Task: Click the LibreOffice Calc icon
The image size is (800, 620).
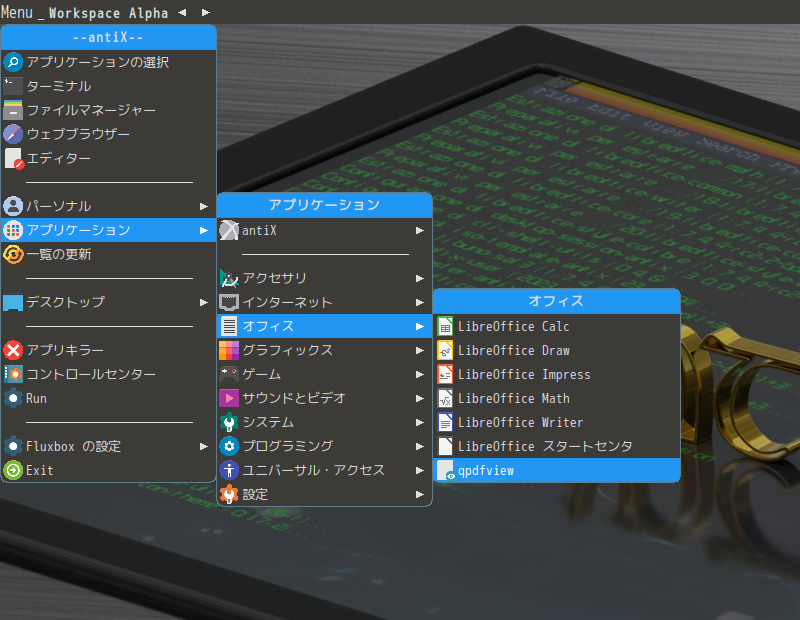Action: pyautogui.click(x=445, y=327)
